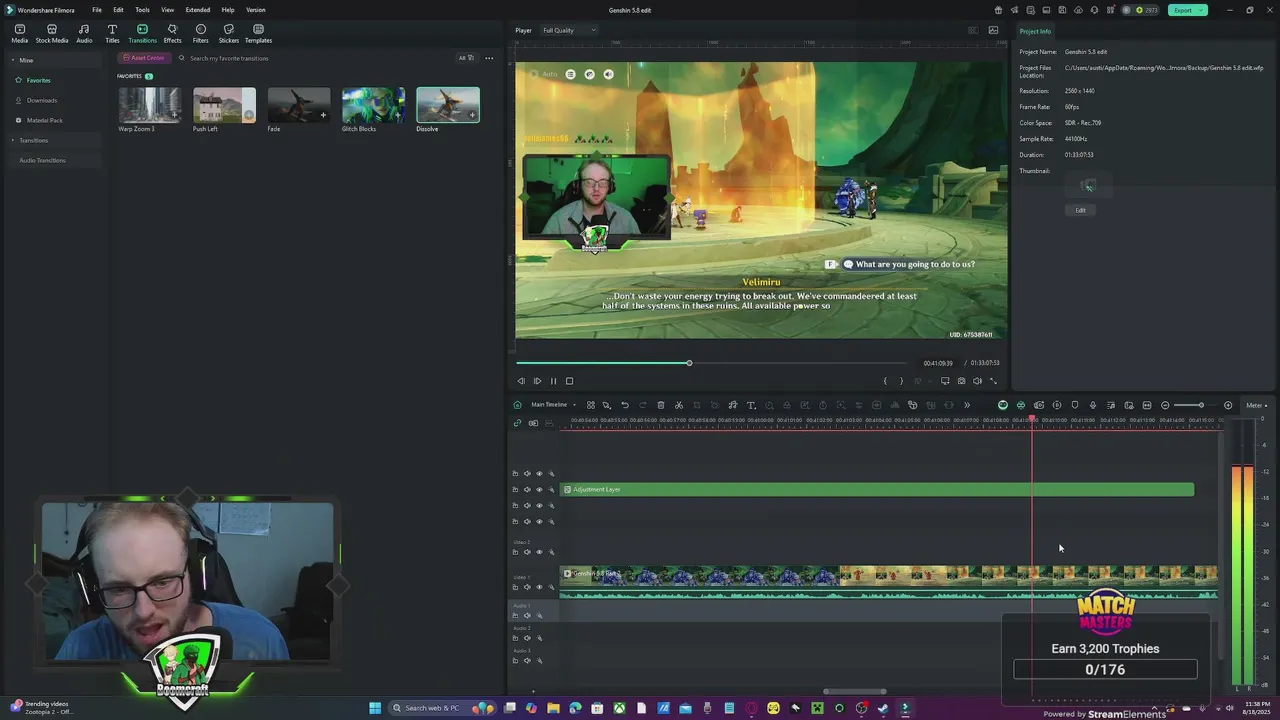The width and height of the screenshot is (1280, 720).
Task: Open the Titles panel
Action: pos(112,33)
